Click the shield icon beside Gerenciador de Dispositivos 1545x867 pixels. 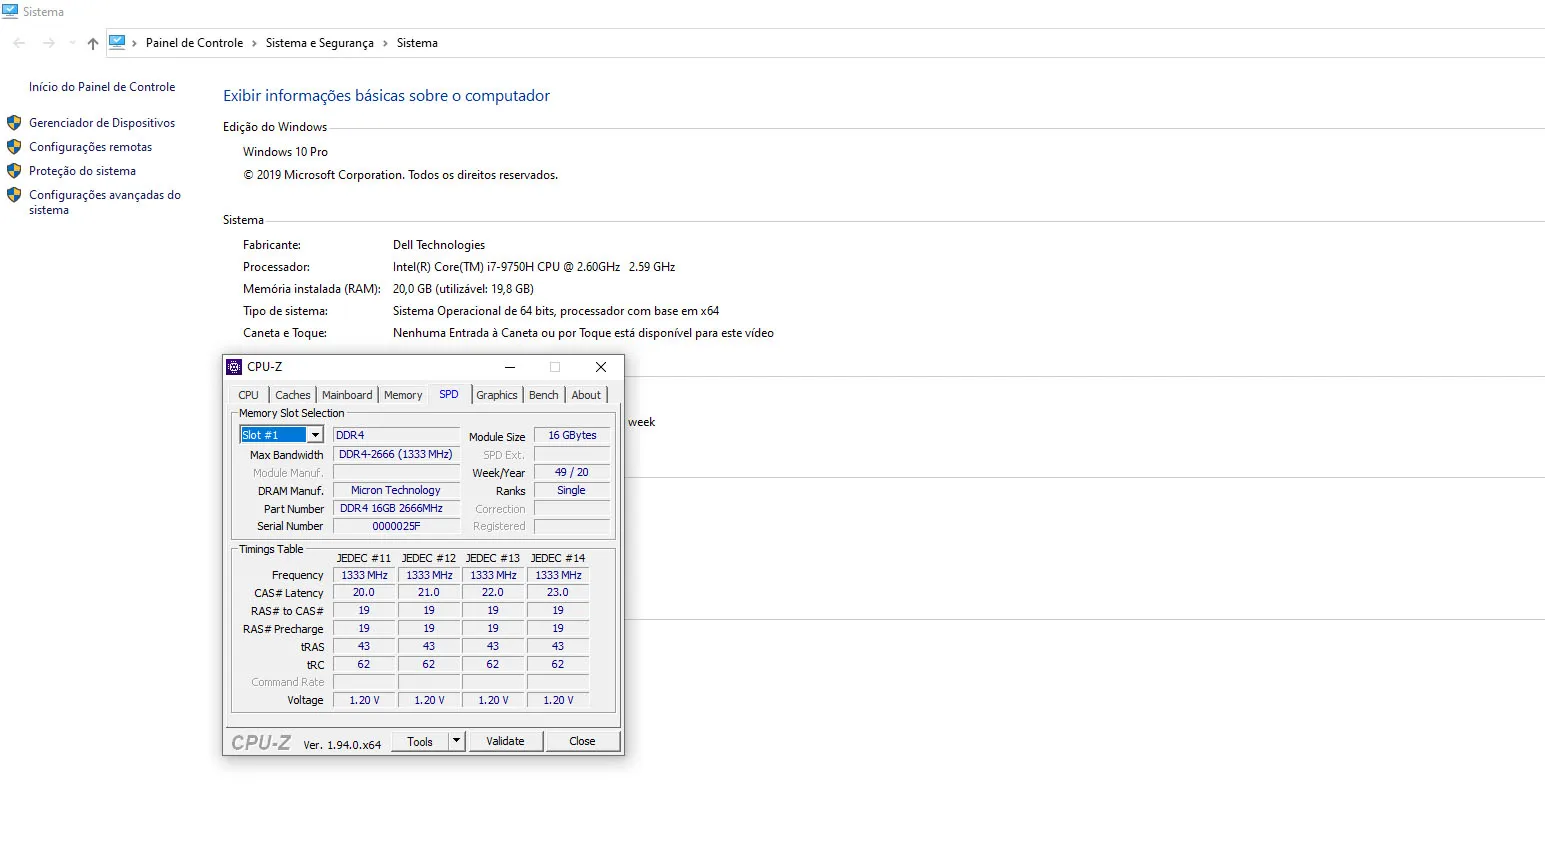(14, 123)
